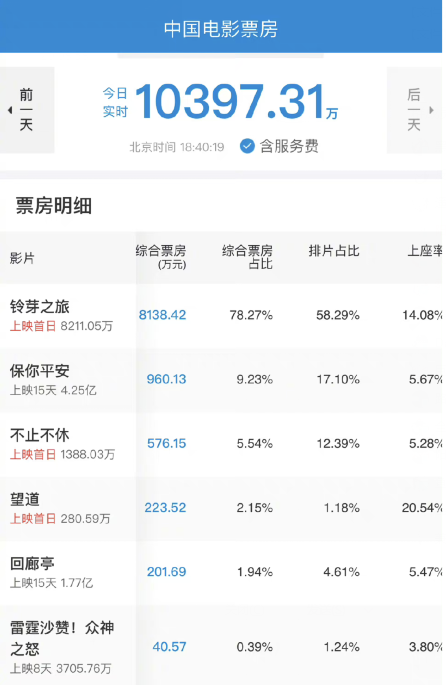Open the 铃芽之旅 movie row
The image size is (446, 685).
click(221, 315)
